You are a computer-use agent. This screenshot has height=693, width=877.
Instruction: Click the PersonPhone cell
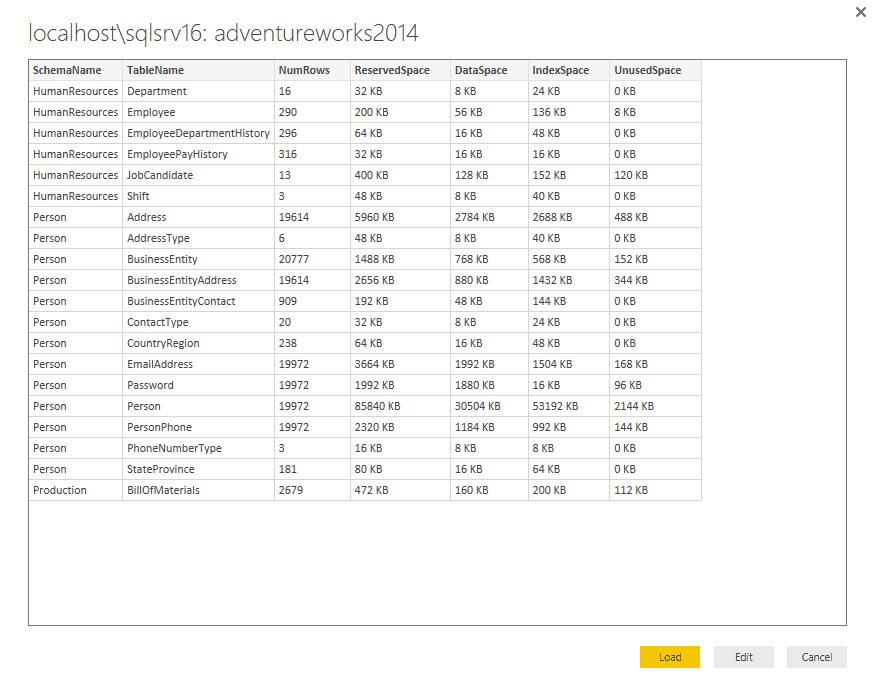(199, 427)
